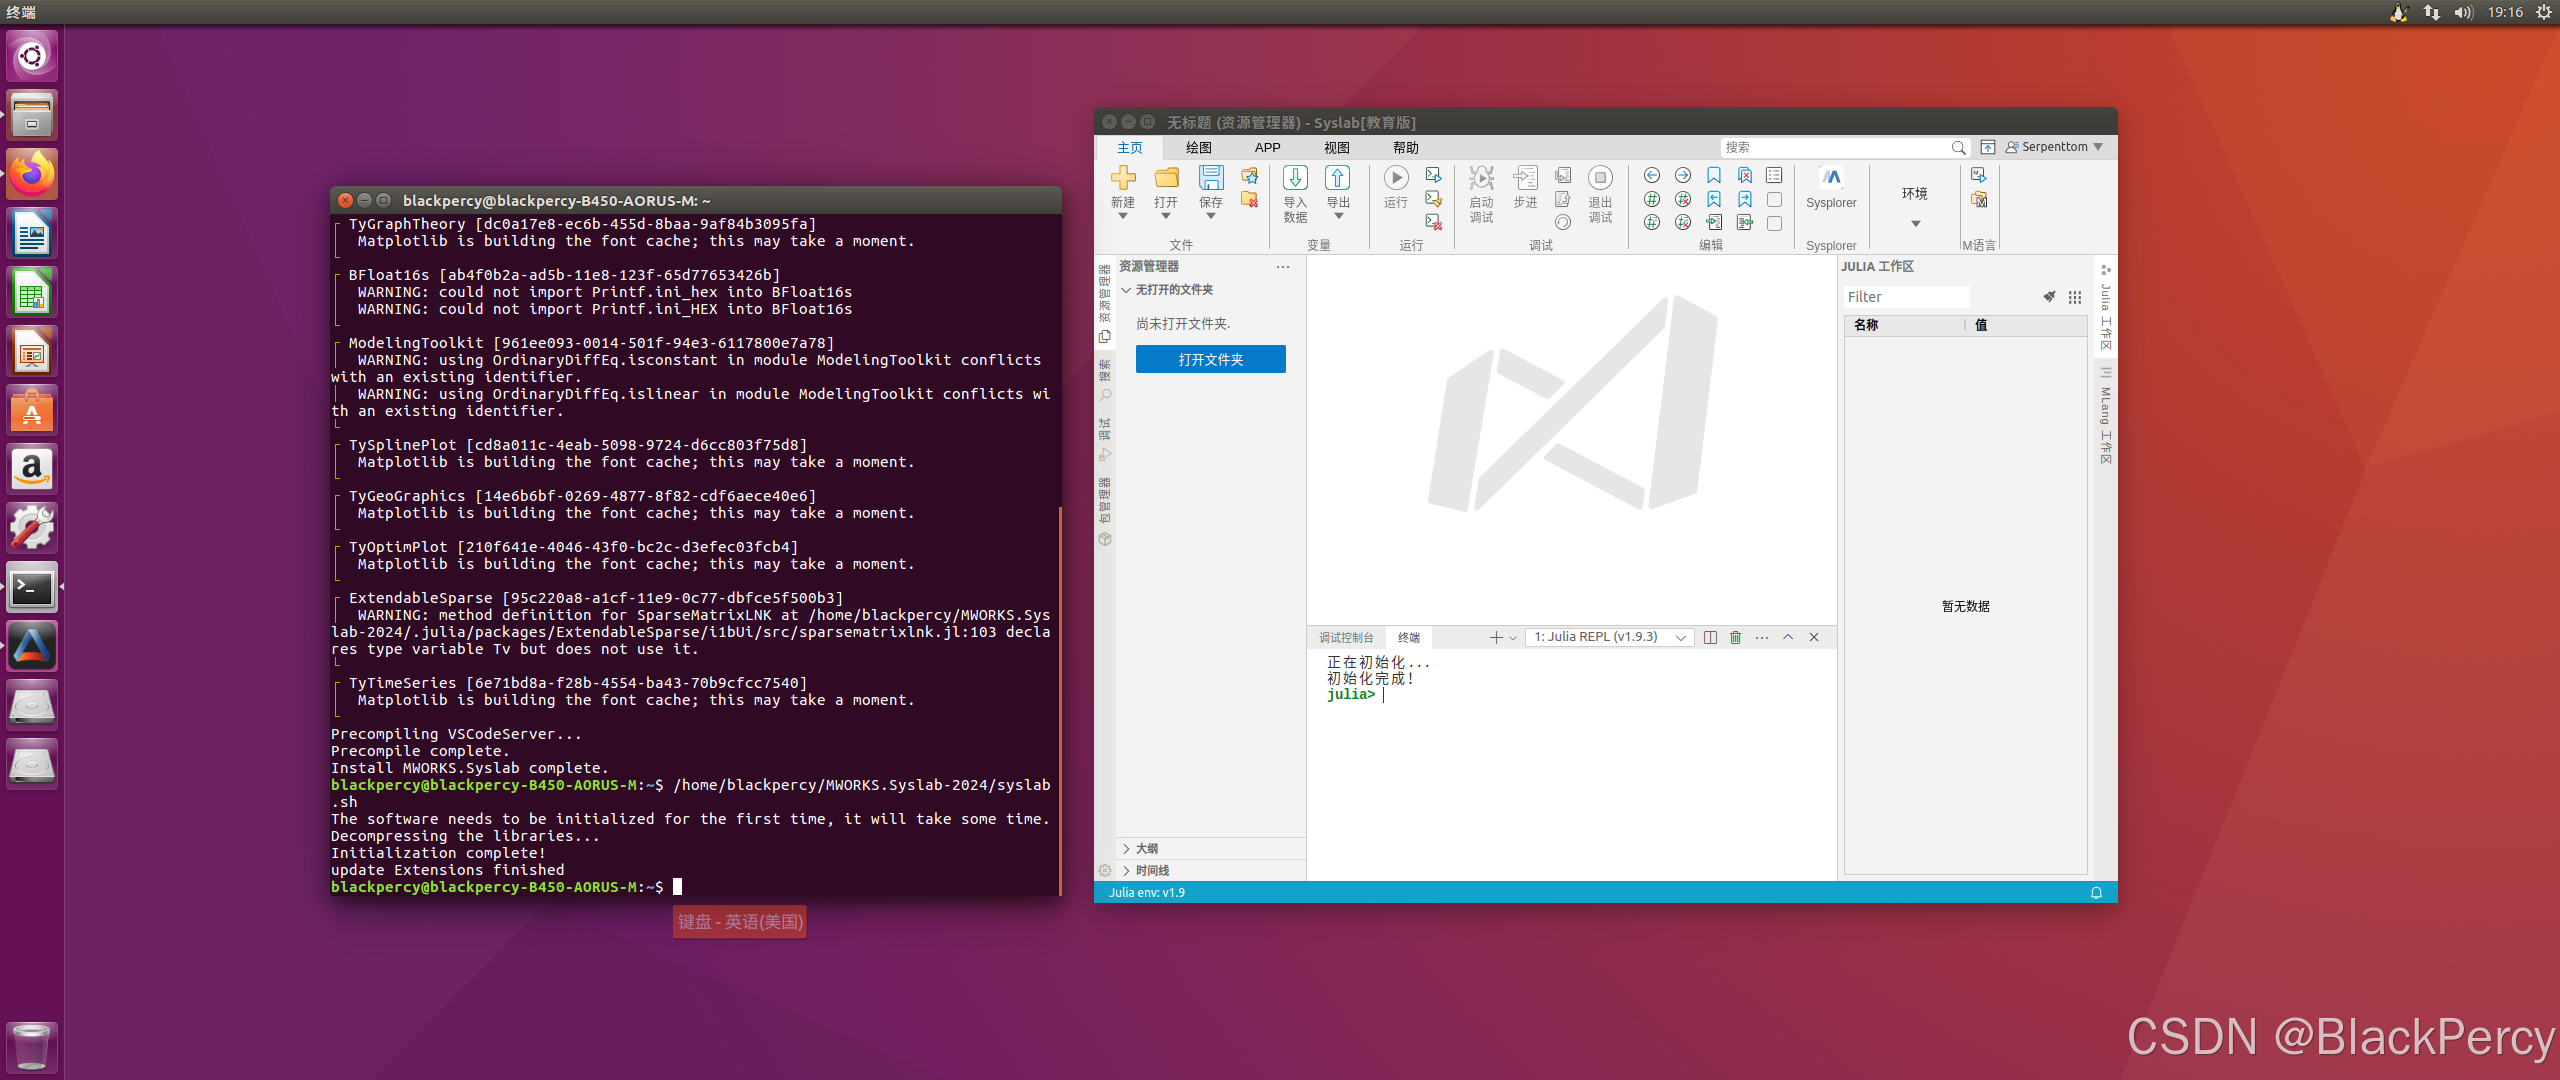Viewport: 2560px width, 1080px height.
Task: Switch to the 调试控制台 panel tab
Action: coord(1346,638)
